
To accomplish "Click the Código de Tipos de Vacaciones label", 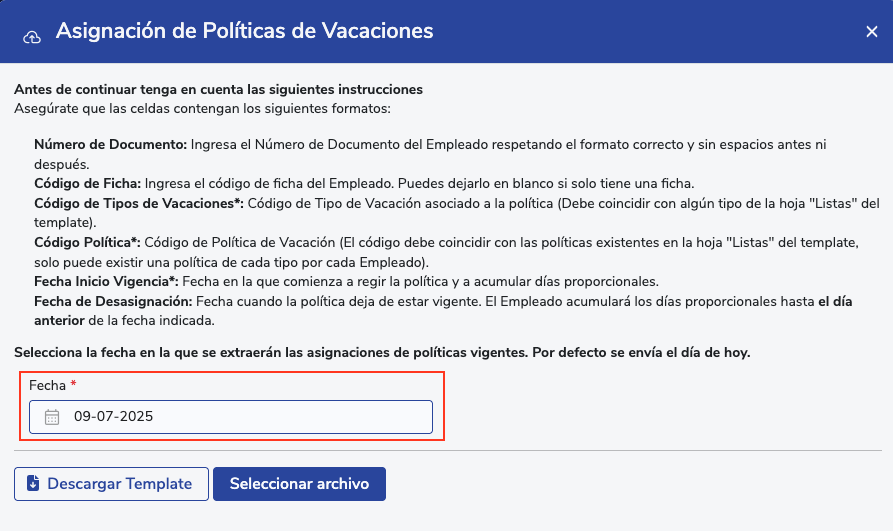I will click(138, 204).
